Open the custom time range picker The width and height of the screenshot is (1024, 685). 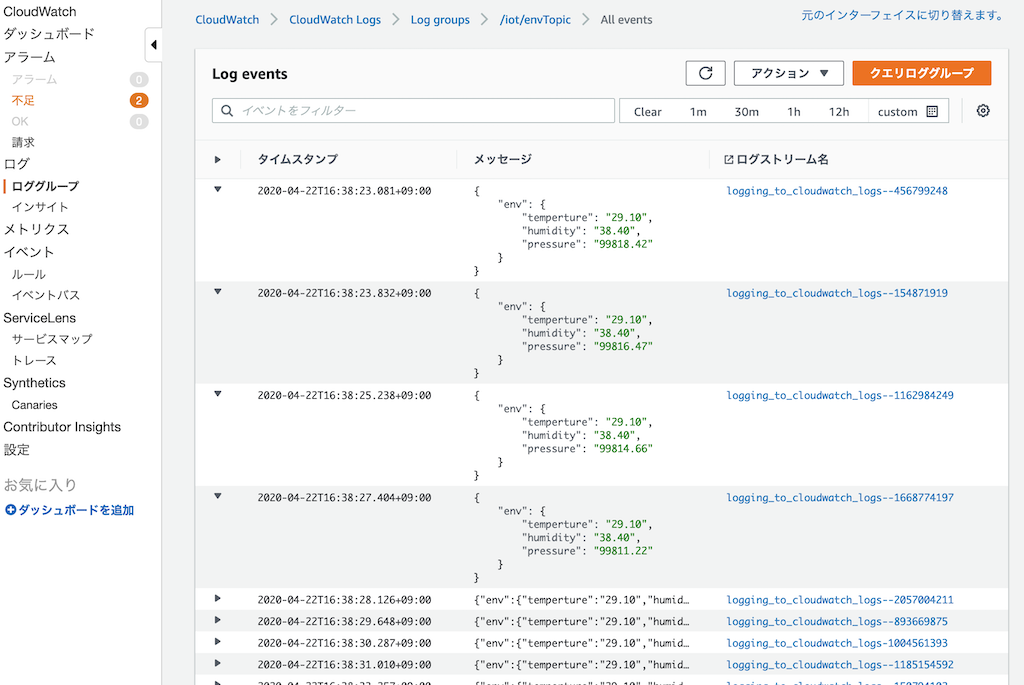point(908,112)
